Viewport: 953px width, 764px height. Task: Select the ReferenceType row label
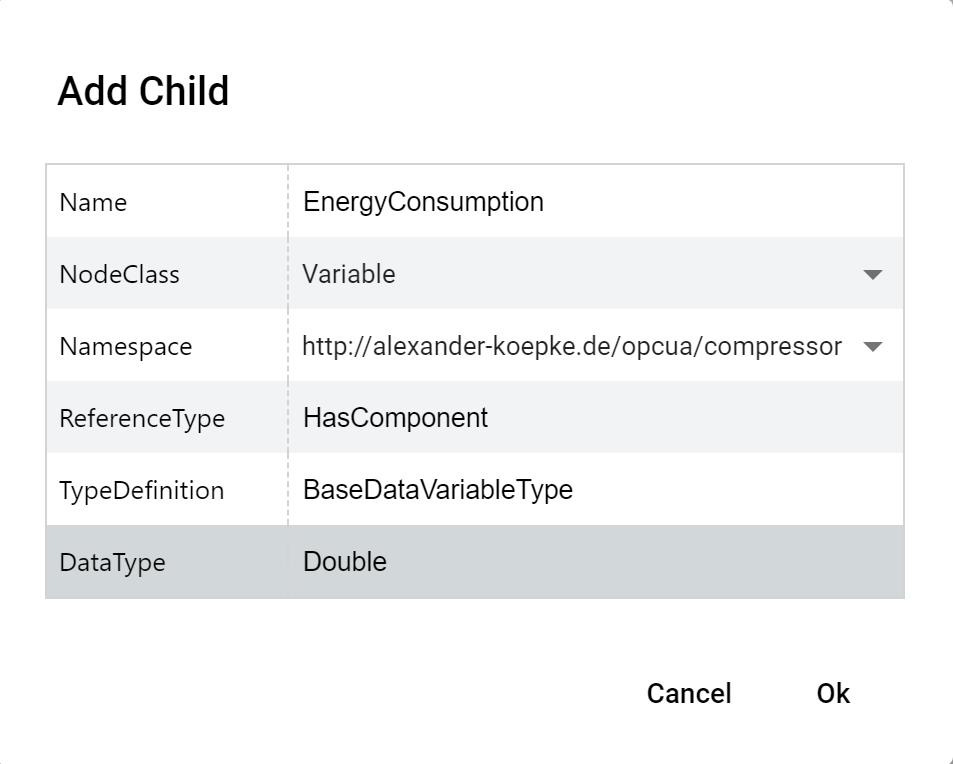142,418
